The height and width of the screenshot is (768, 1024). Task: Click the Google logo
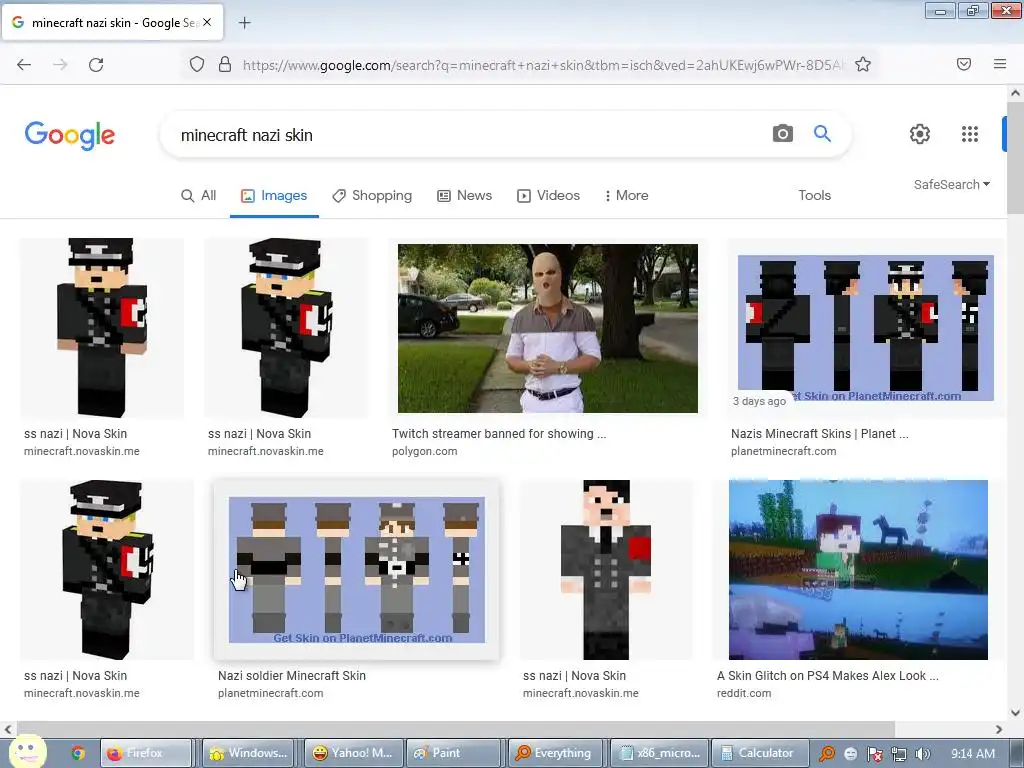(x=70, y=135)
